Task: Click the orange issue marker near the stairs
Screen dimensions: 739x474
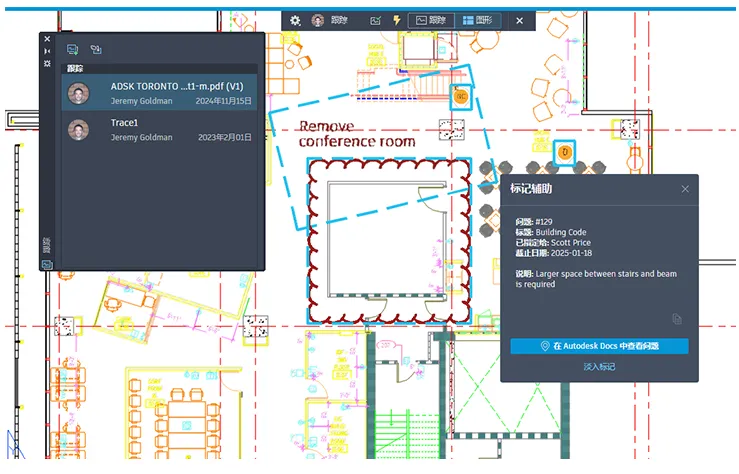Action: pyautogui.click(x=460, y=97)
